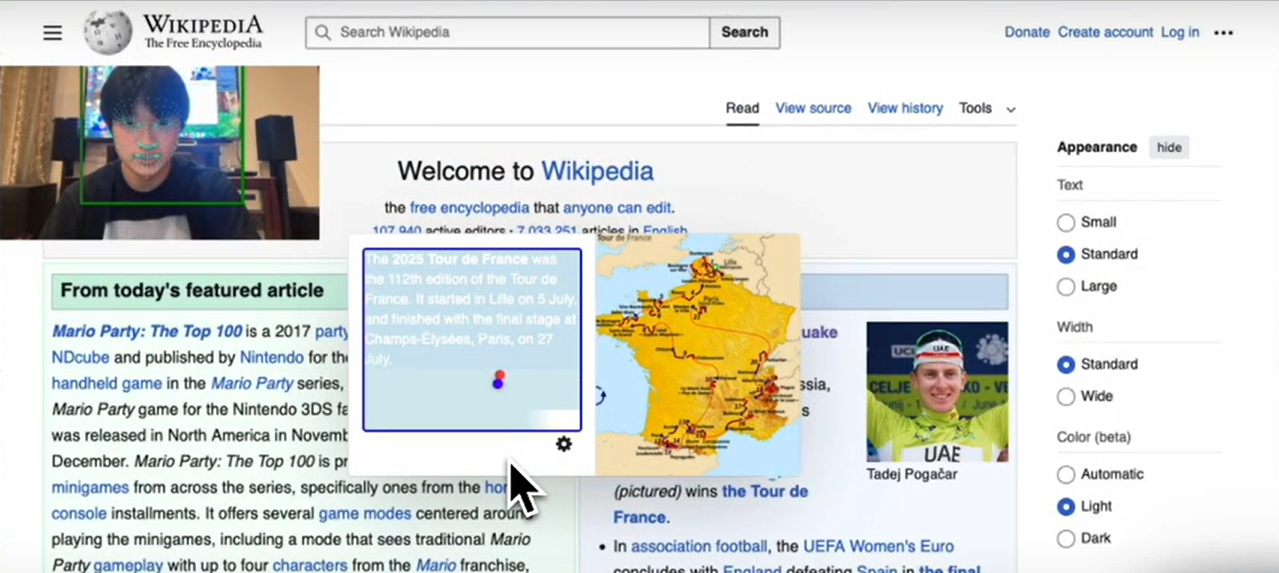This screenshot has width=1279, height=573.
Task: Expand the Tools dropdown
Action: 987,108
